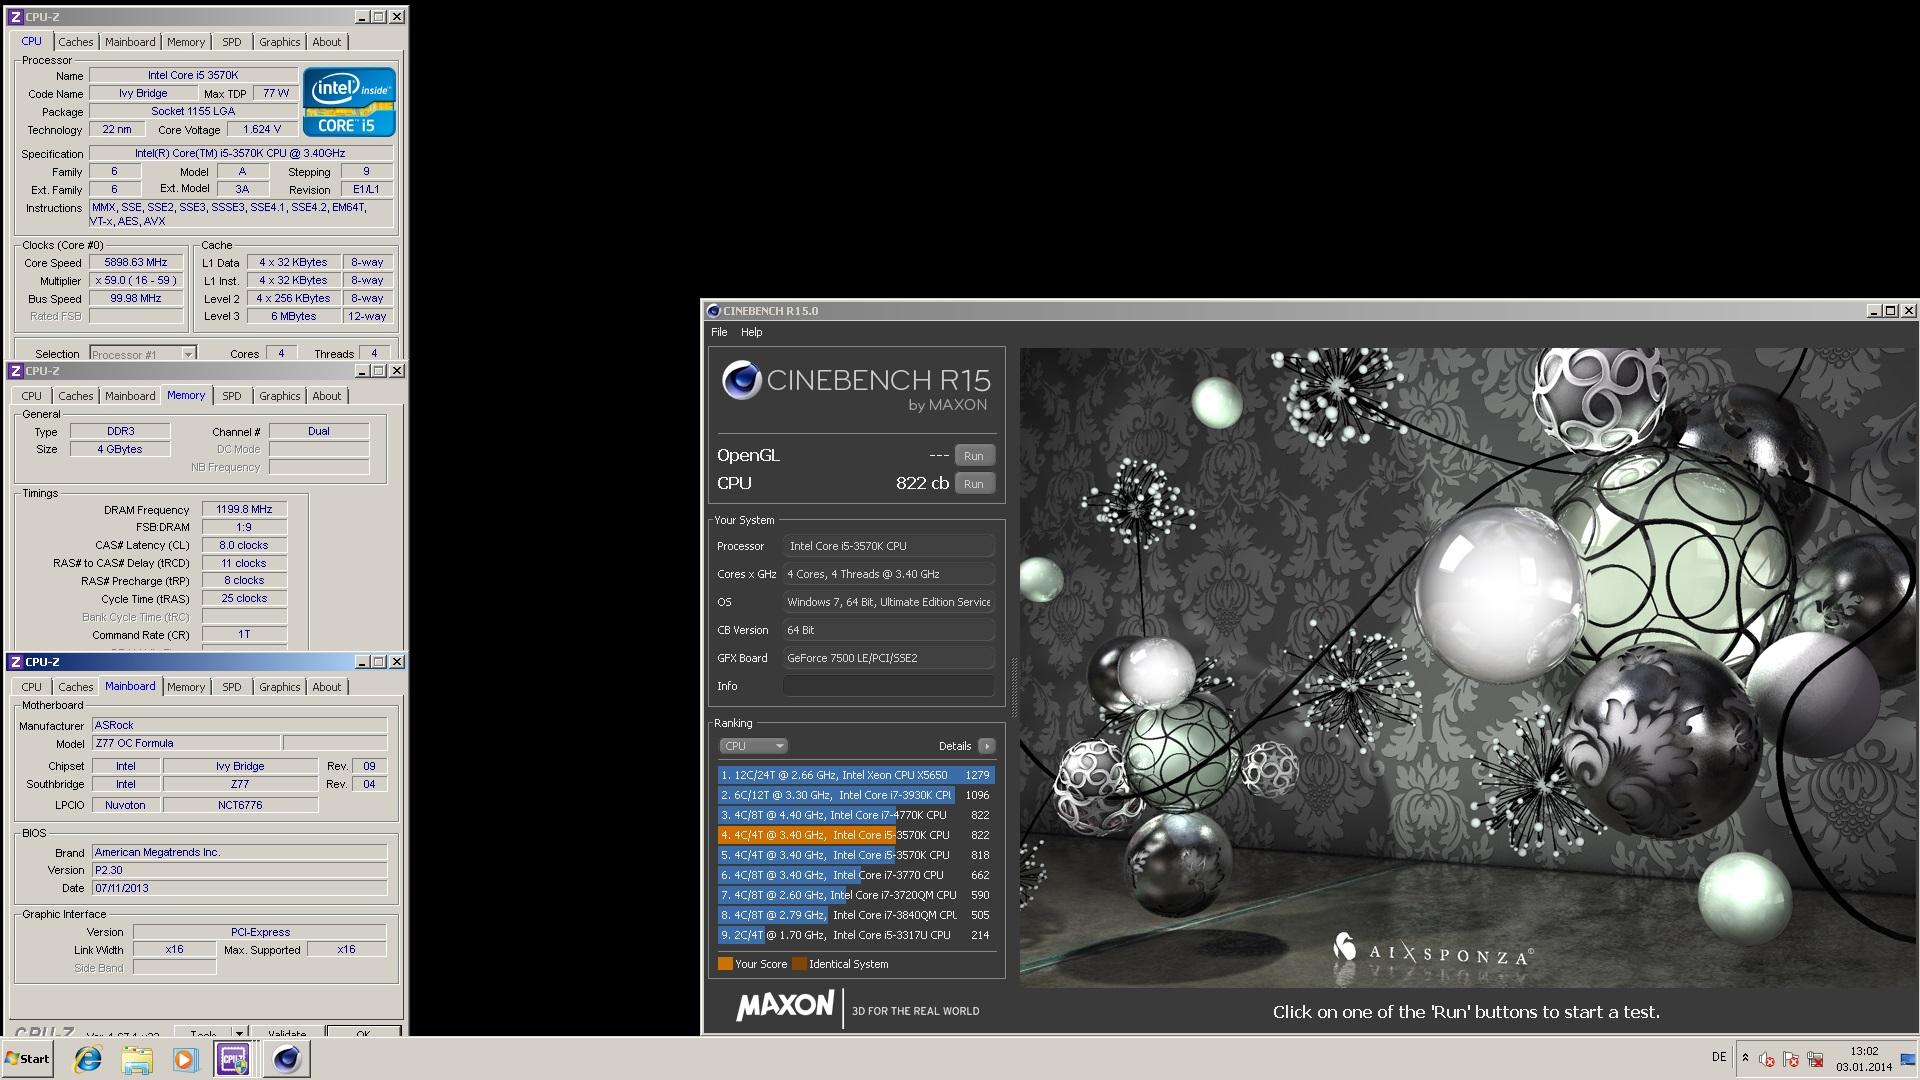Screen dimensions: 1920x1080
Task: Click the Nuvoton LPCIO field
Action: [125, 805]
